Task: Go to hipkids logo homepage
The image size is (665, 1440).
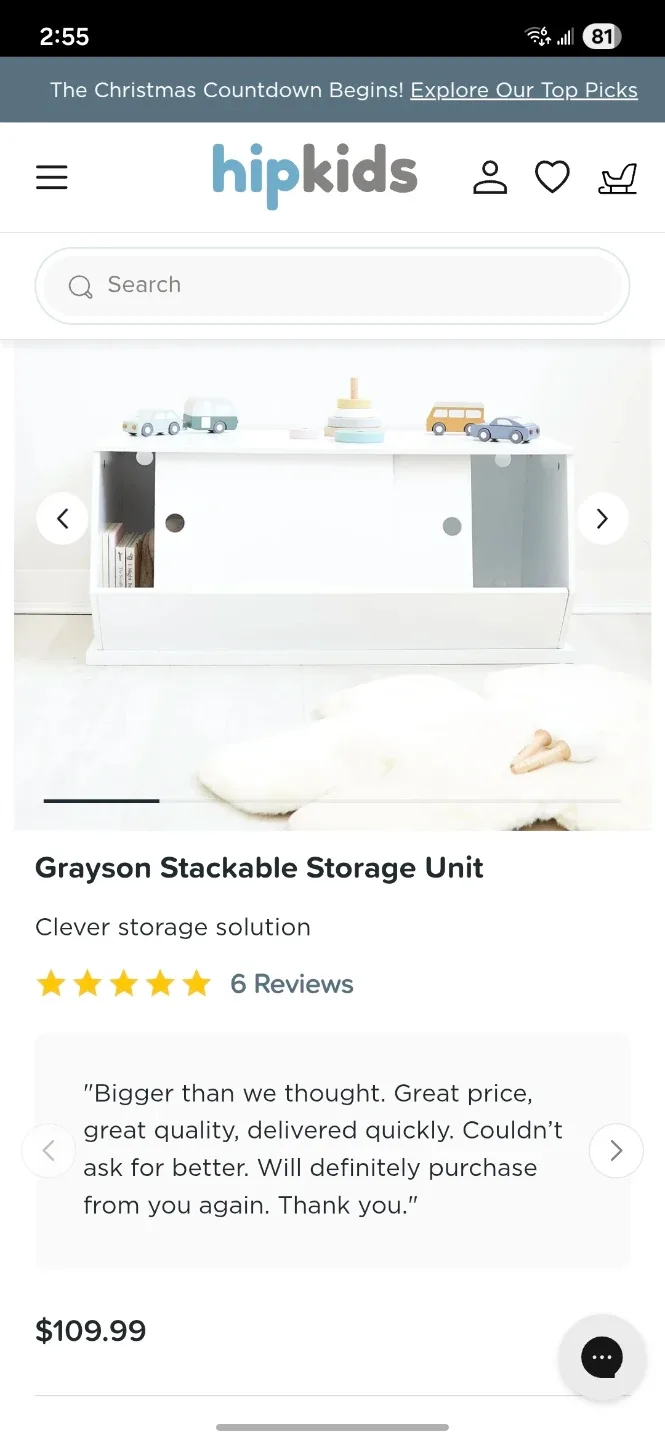Action: tap(314, 175)
